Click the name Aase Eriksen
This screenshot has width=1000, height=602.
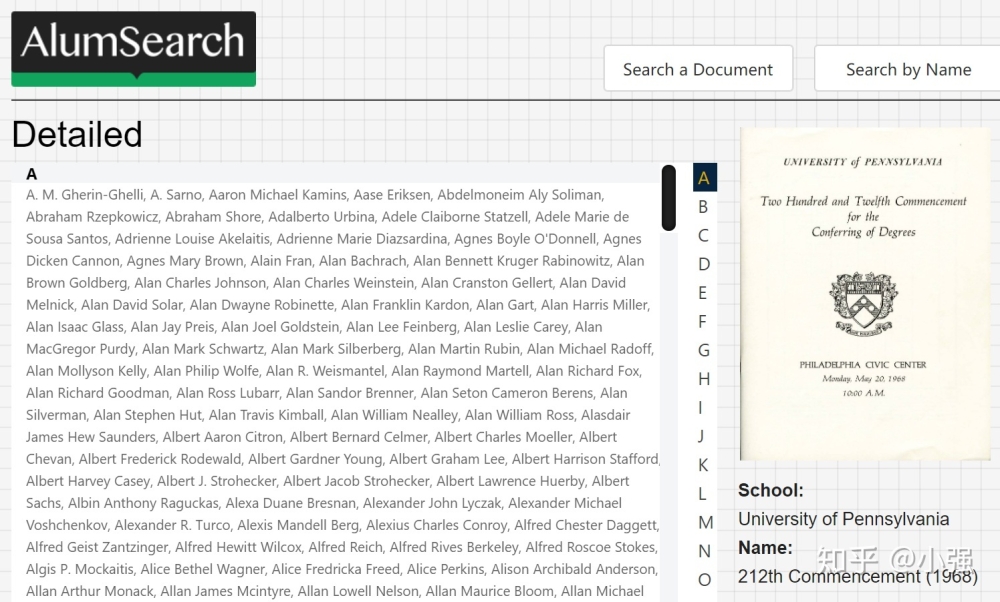point(392,195)
